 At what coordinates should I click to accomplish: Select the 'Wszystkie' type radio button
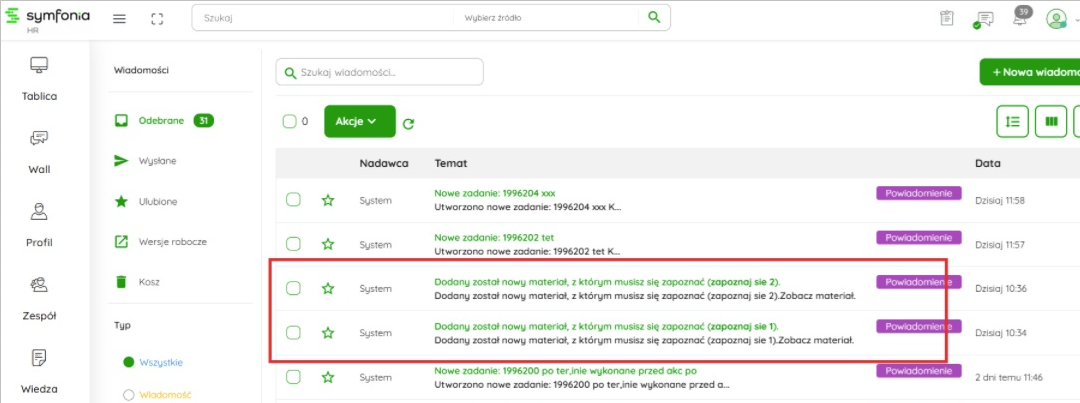pos(128,362)
